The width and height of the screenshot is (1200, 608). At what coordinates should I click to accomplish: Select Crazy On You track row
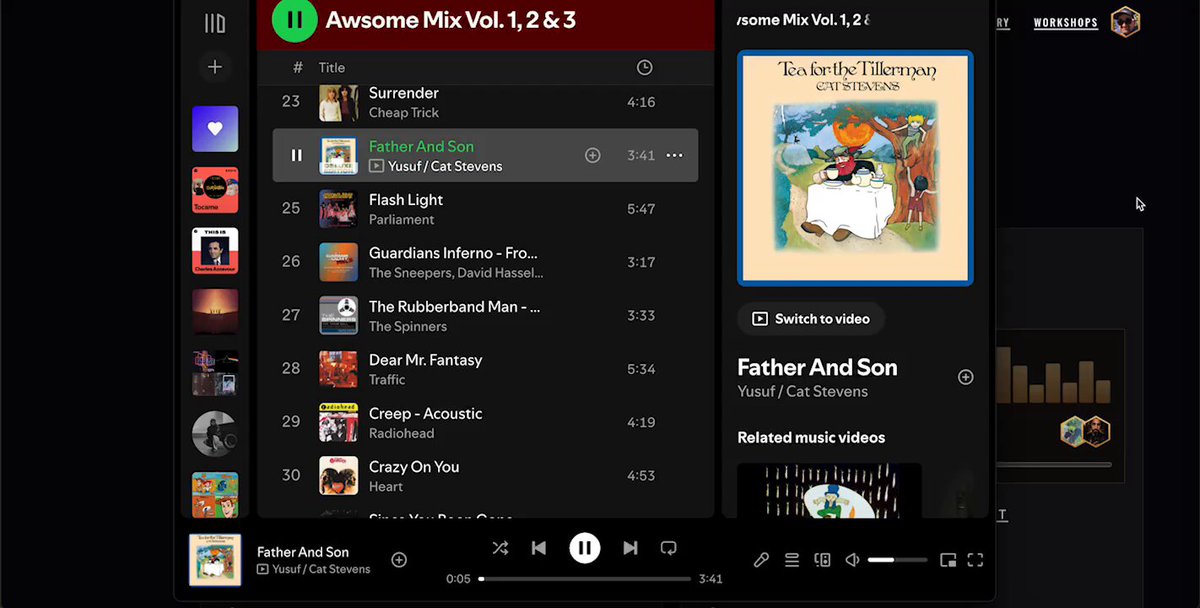[485, 476]
